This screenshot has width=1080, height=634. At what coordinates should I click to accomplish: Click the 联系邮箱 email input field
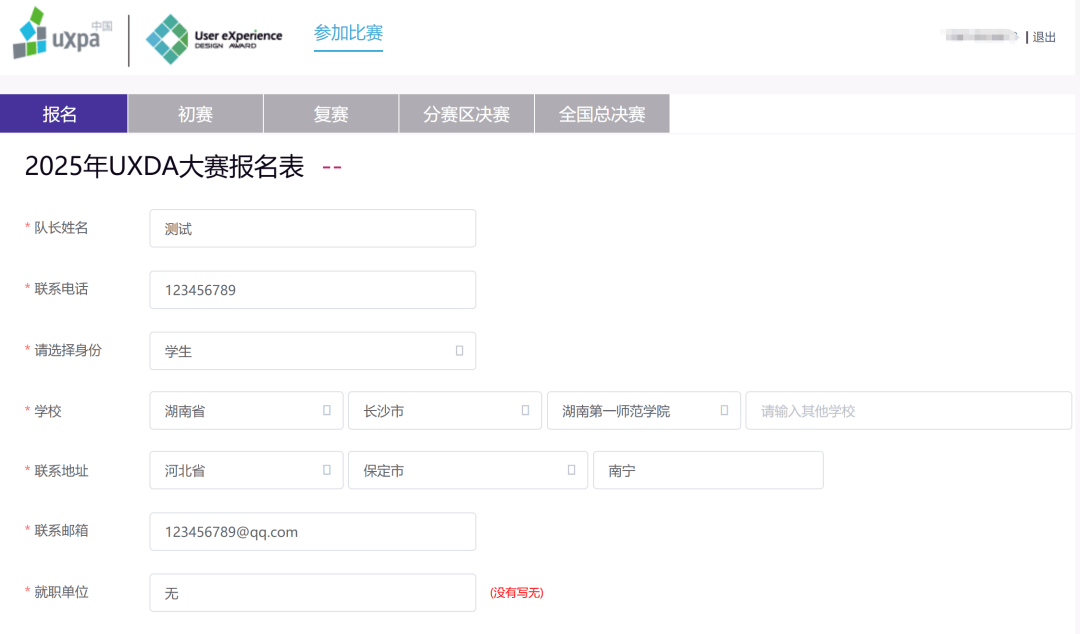pos(312,532)
